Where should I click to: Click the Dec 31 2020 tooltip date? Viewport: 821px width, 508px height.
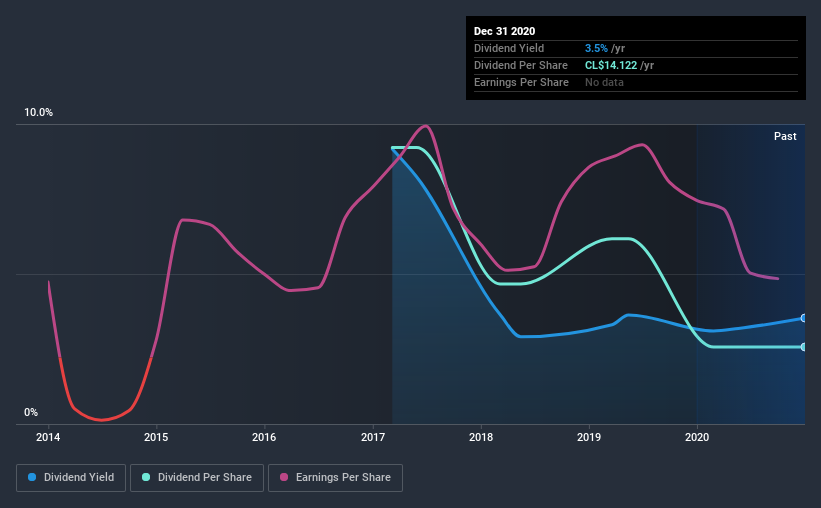504,31
